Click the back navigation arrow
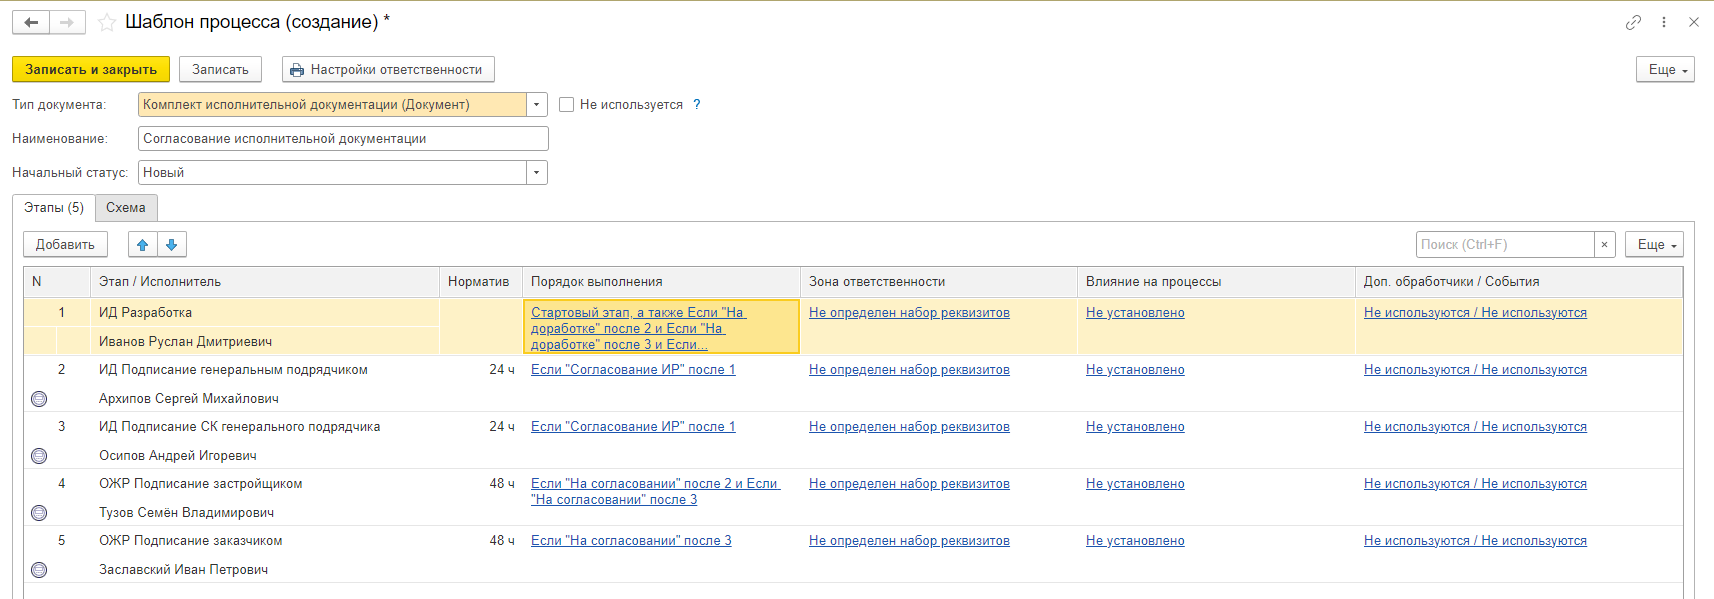This screenshot has width=1714, height=599. point(31,22)
